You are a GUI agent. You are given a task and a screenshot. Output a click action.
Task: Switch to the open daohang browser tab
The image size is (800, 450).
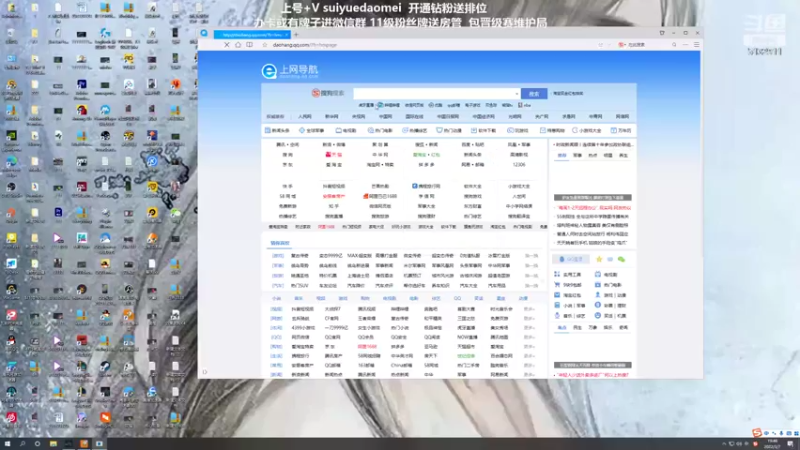[252, 35]
